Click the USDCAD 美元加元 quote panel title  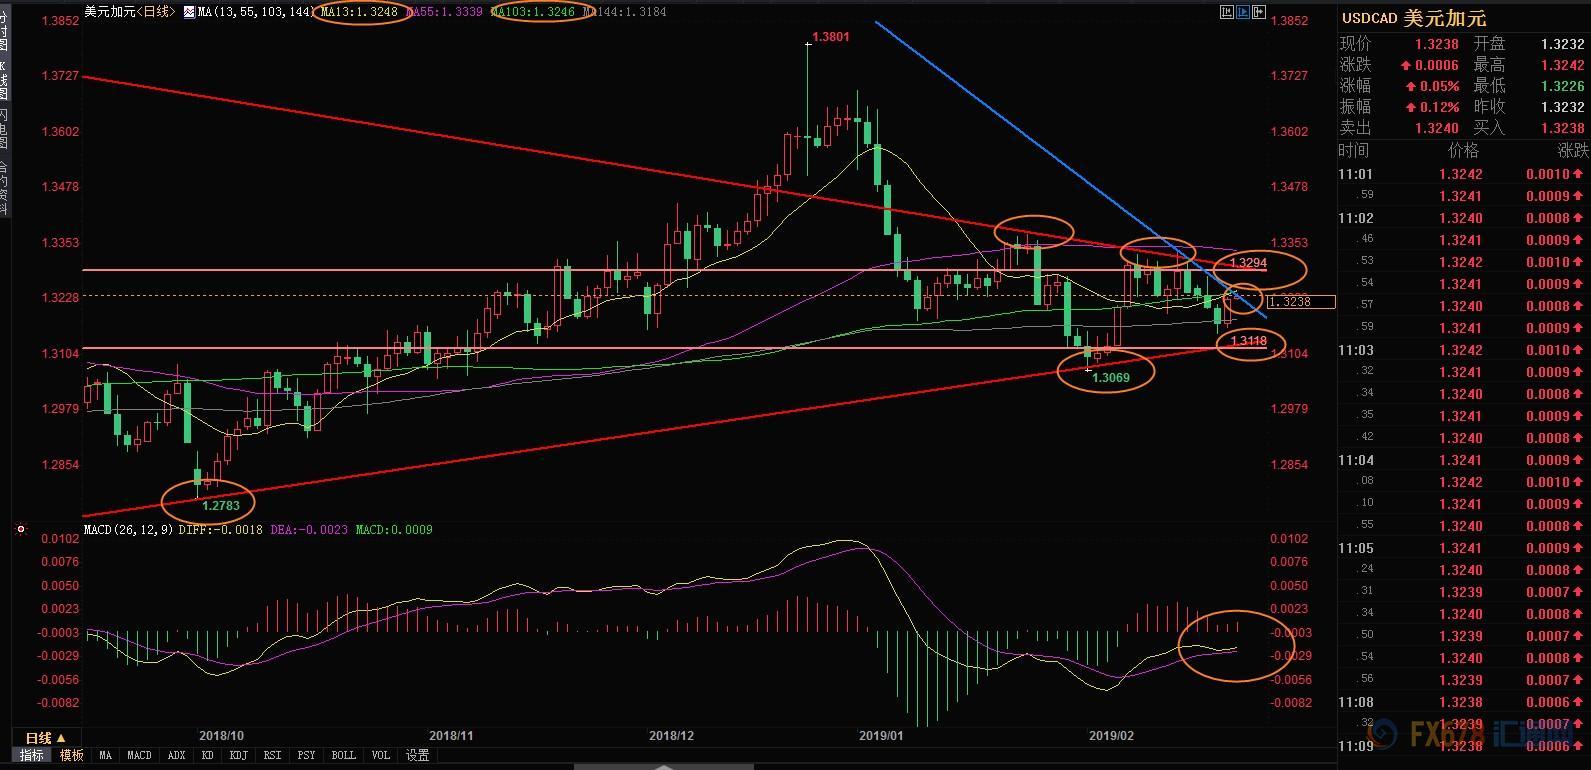(1414, 18)
